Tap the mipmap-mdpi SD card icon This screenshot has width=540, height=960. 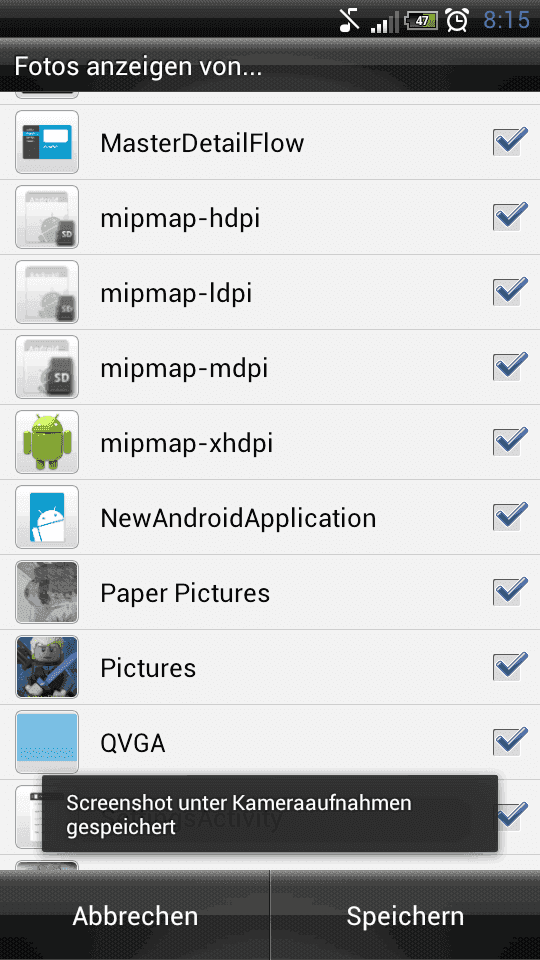pos(47,367)
